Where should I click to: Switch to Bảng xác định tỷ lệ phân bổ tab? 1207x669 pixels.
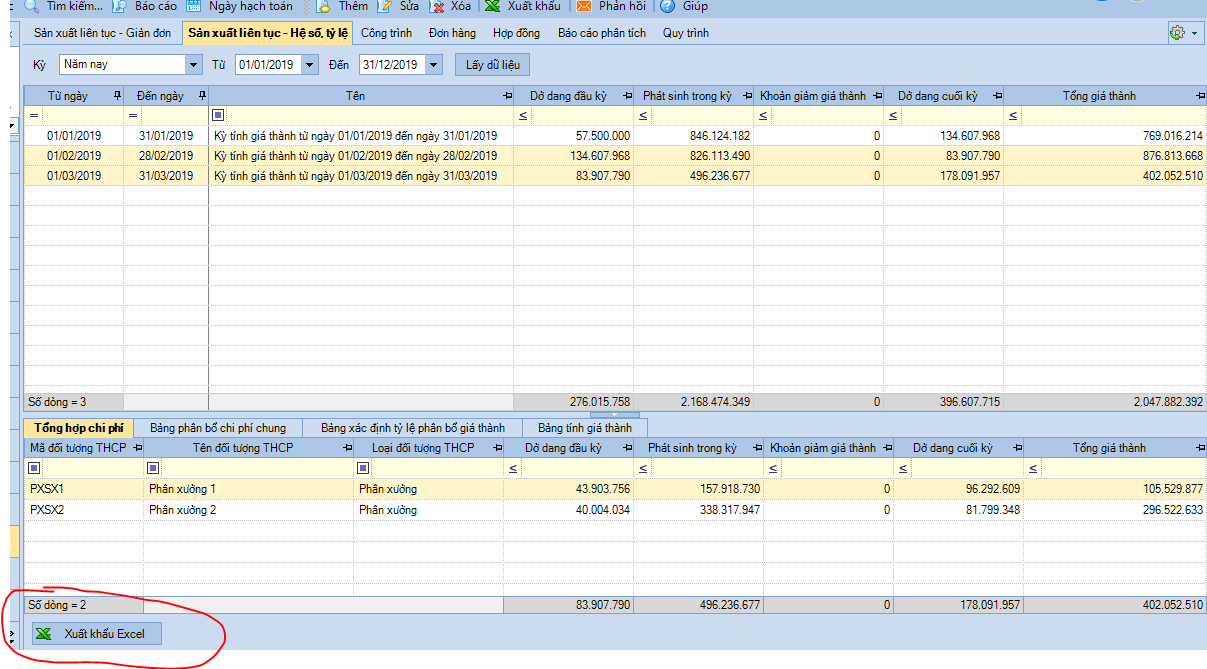pos(413,428)
